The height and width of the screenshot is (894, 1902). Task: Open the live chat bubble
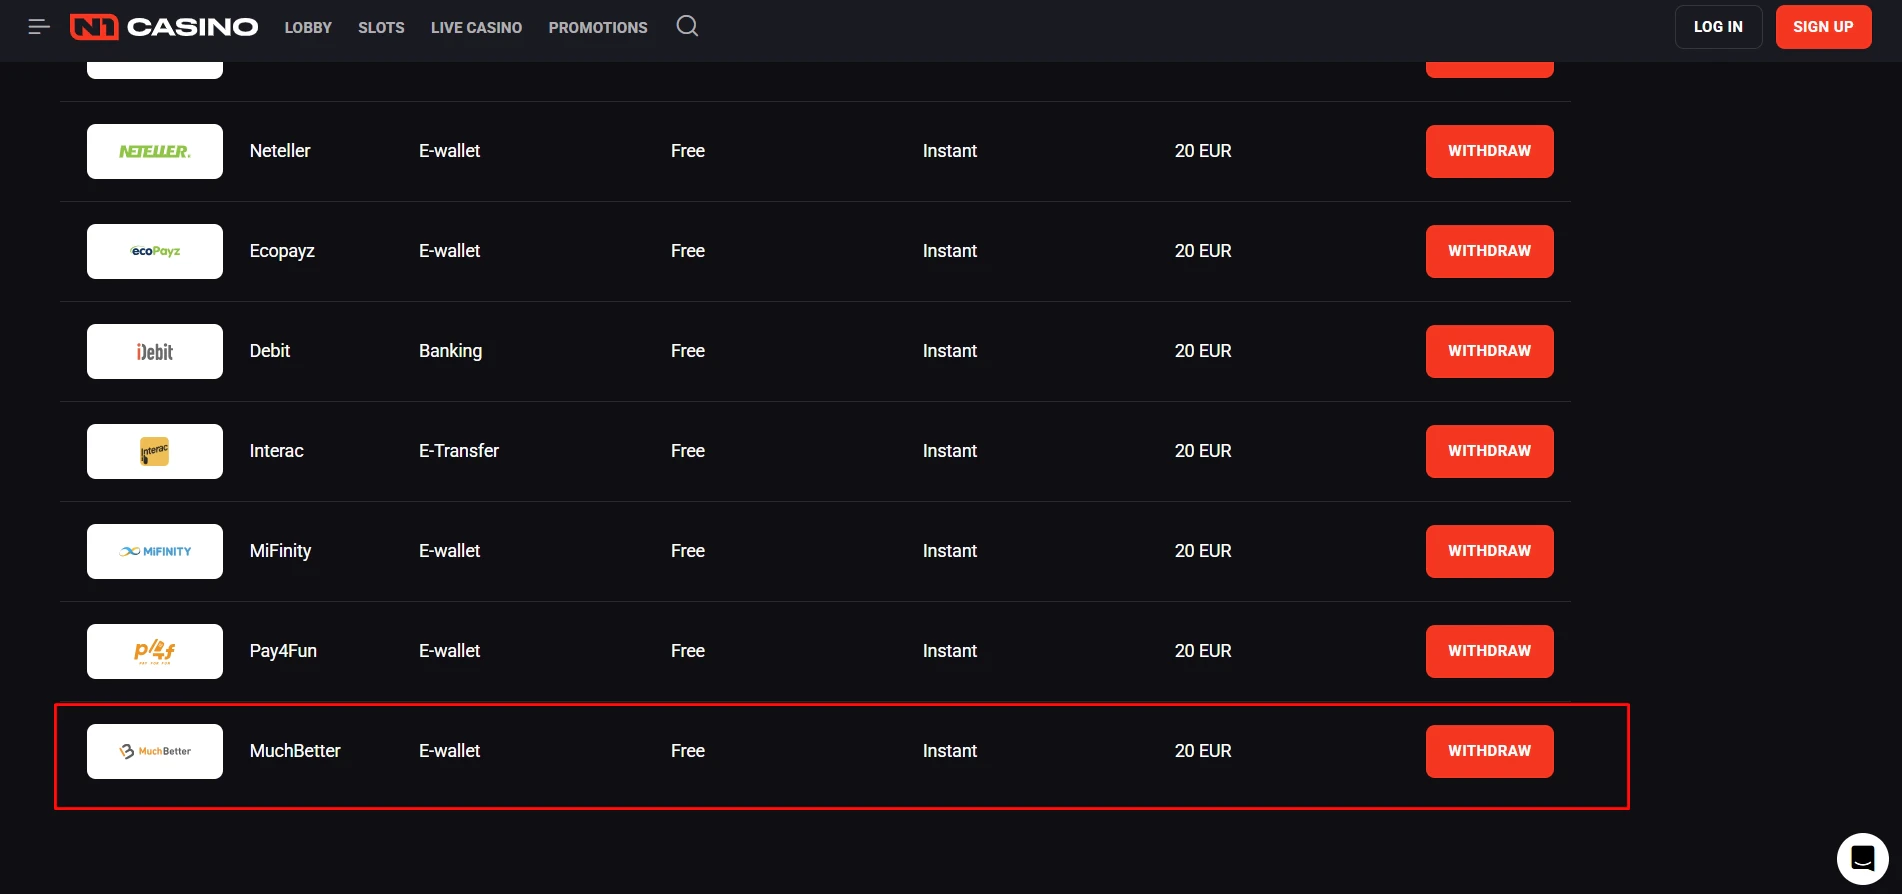(x=1862, y=858)
